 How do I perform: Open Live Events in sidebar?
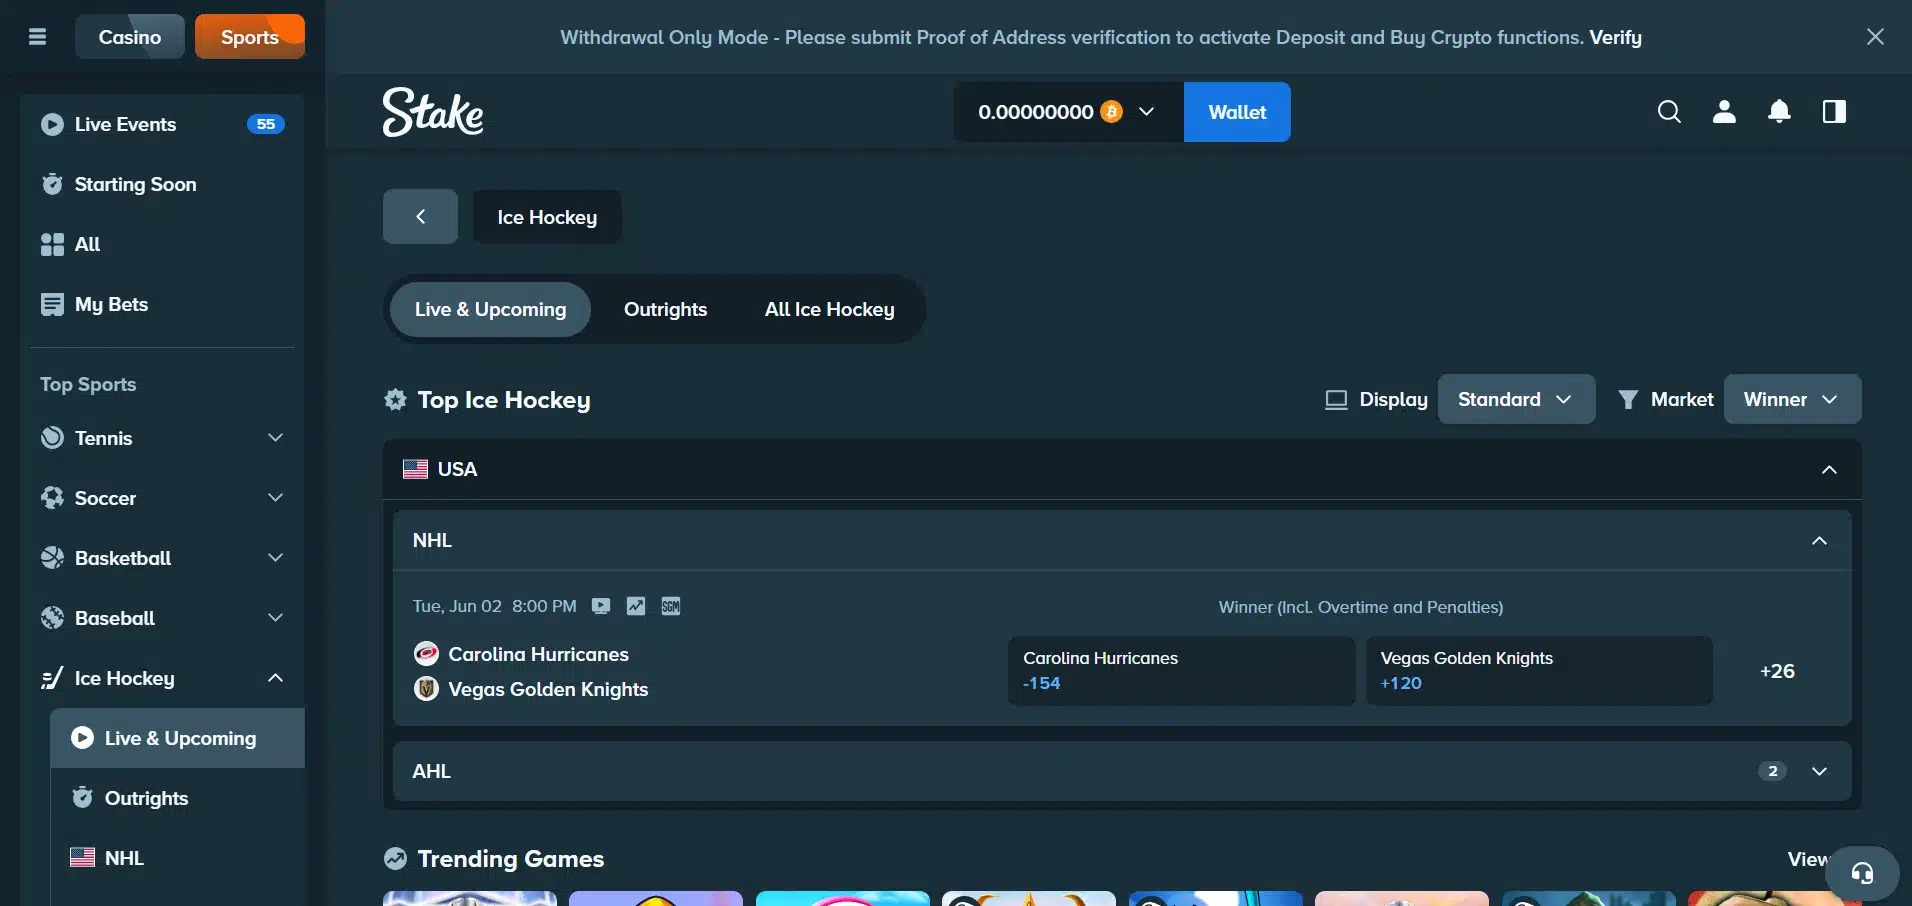click(x=163, y=124)
